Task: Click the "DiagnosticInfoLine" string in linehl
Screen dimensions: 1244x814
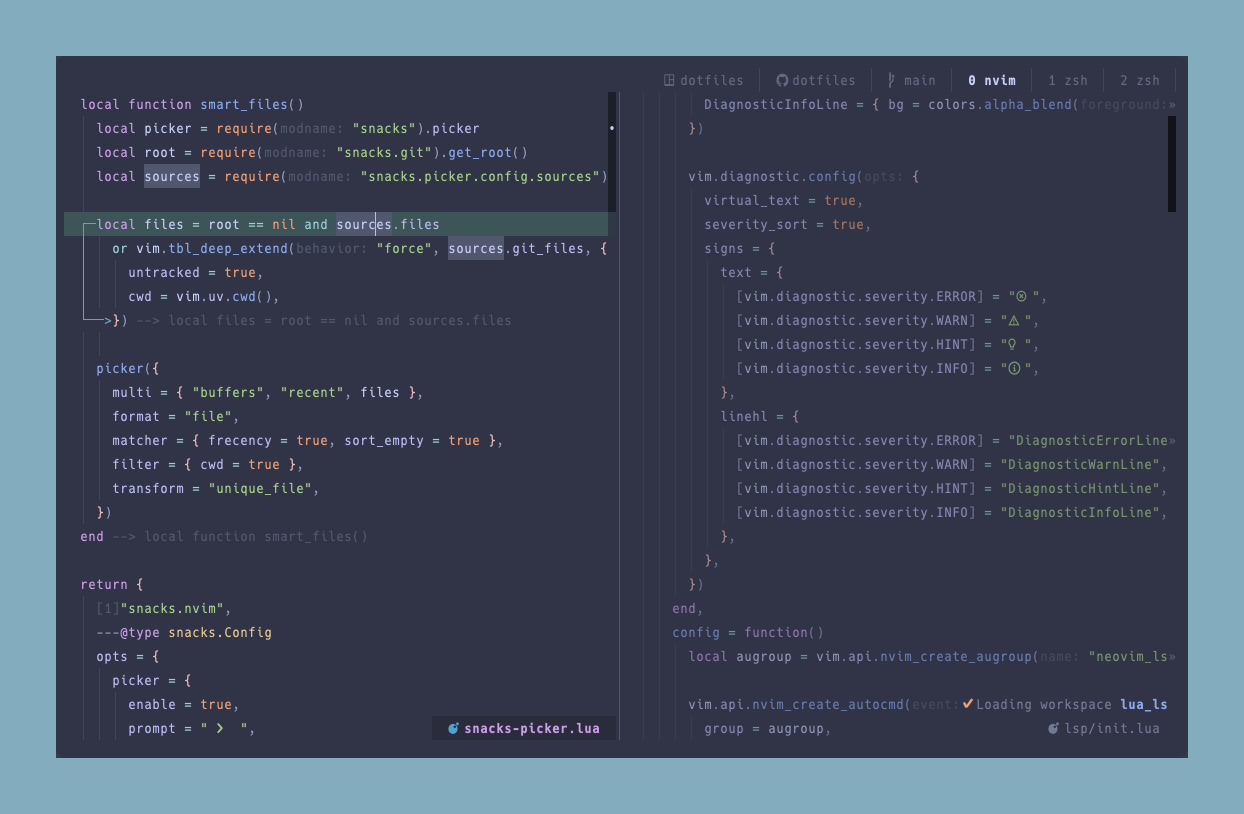Action: click(x=1080, y=512)
